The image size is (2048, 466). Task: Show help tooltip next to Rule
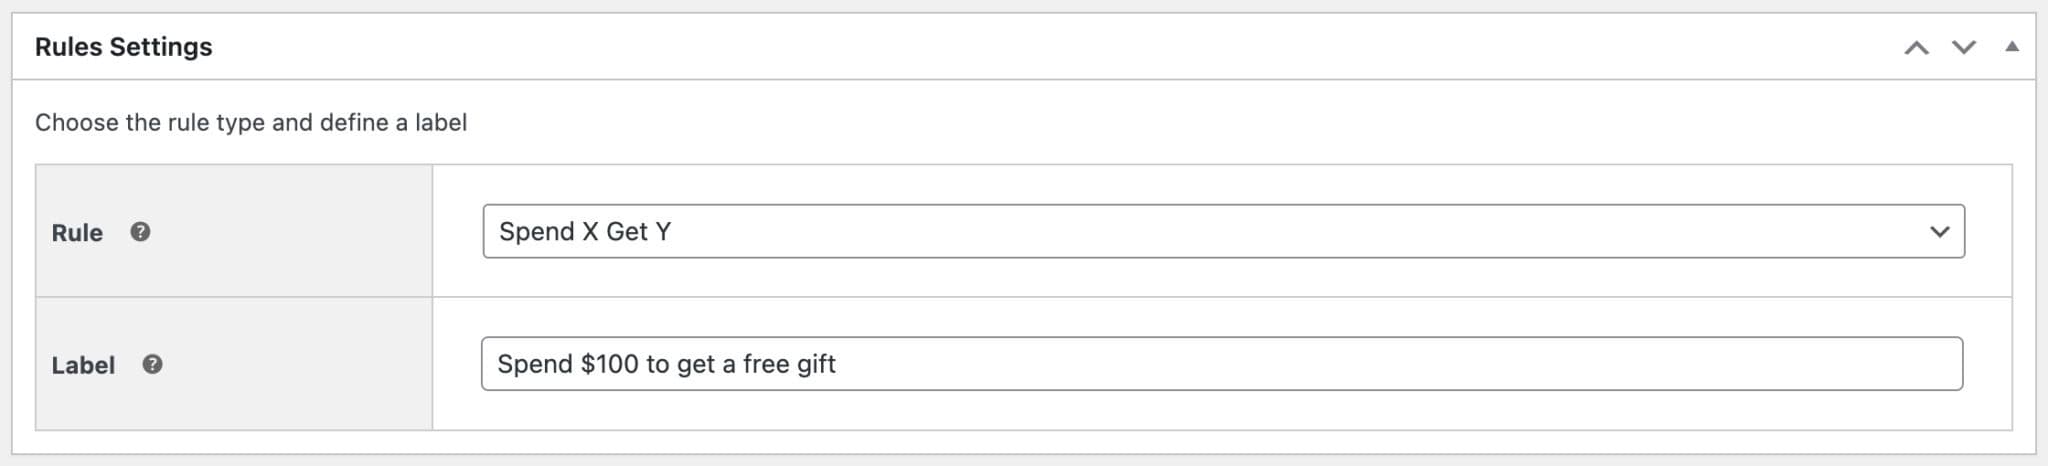(x=140, y=231)
